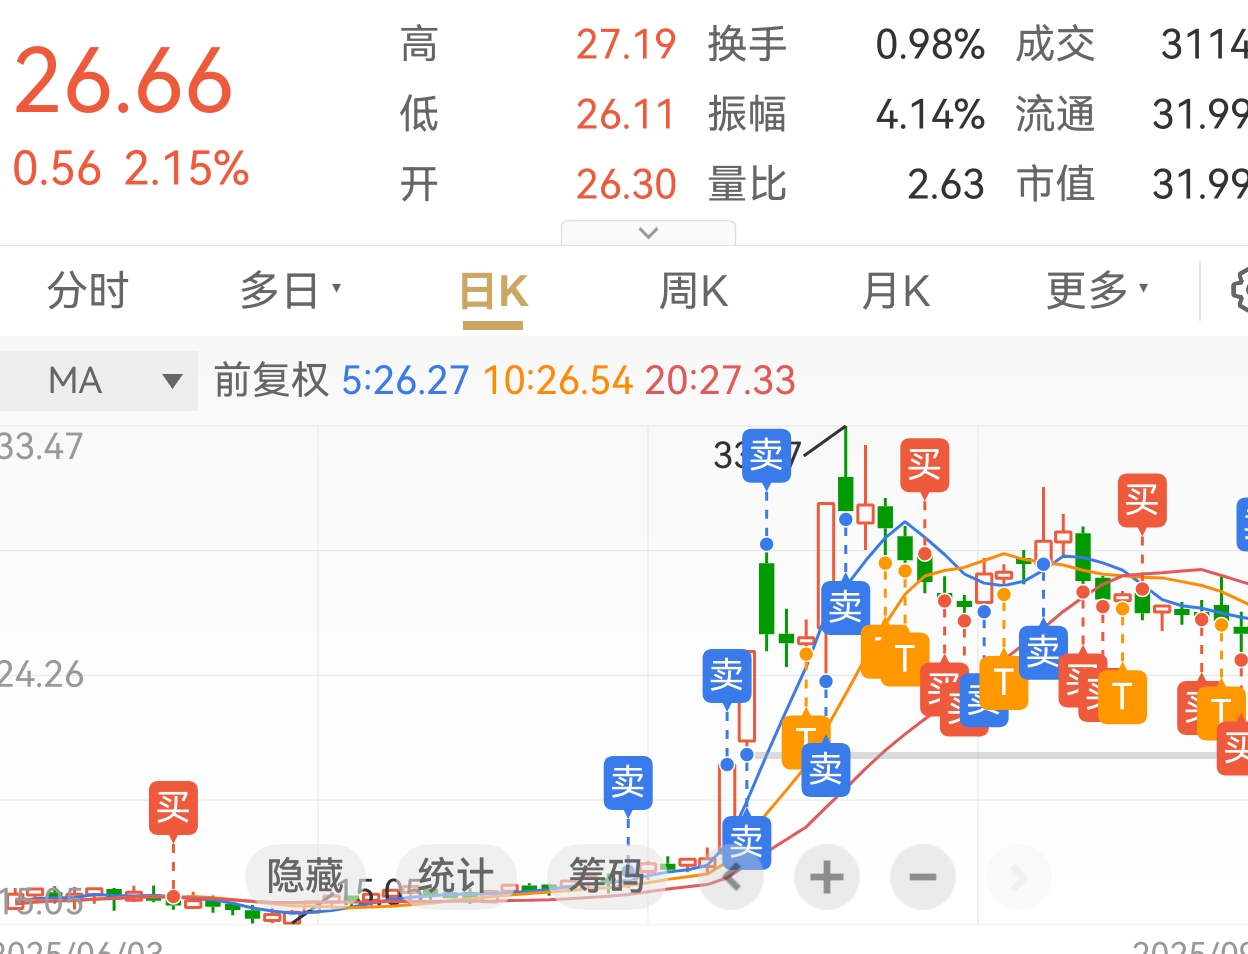Tap the 换手 turnover value 0.98%
The image size is (1248, 954).
pyautogui.click(x=930, y=45)
